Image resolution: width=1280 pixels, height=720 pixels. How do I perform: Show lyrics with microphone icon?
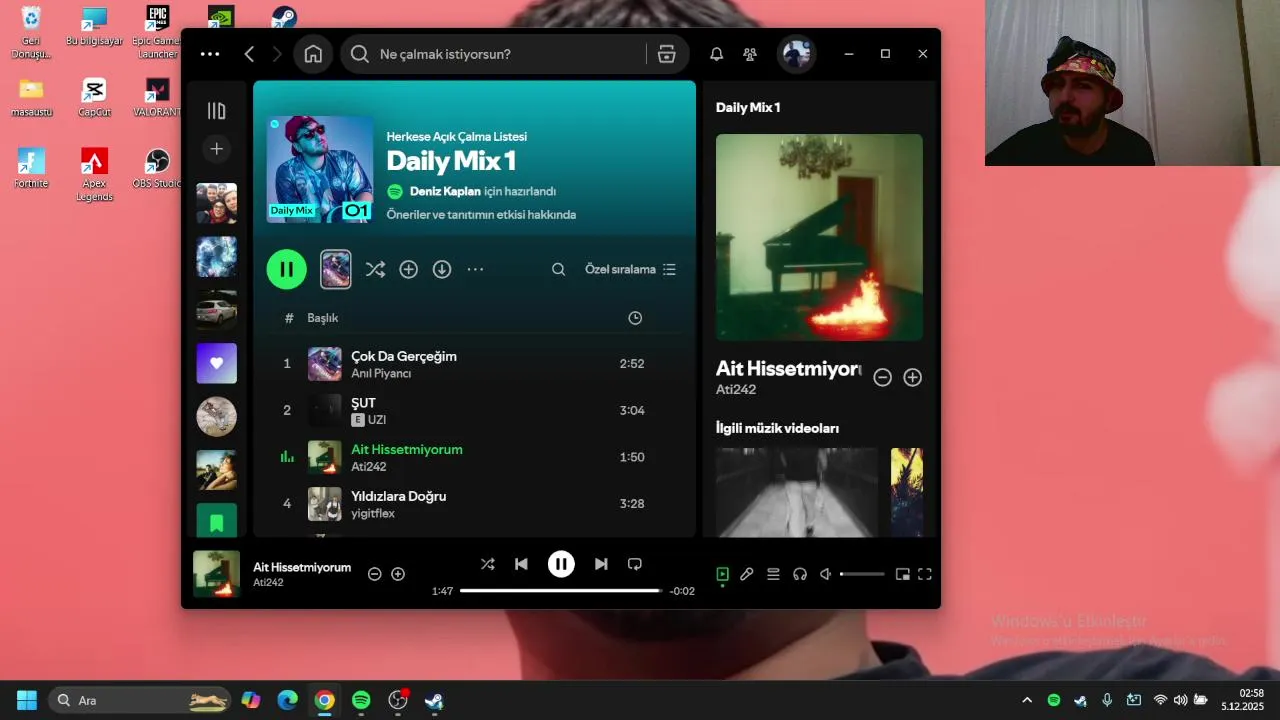[747, 574]
